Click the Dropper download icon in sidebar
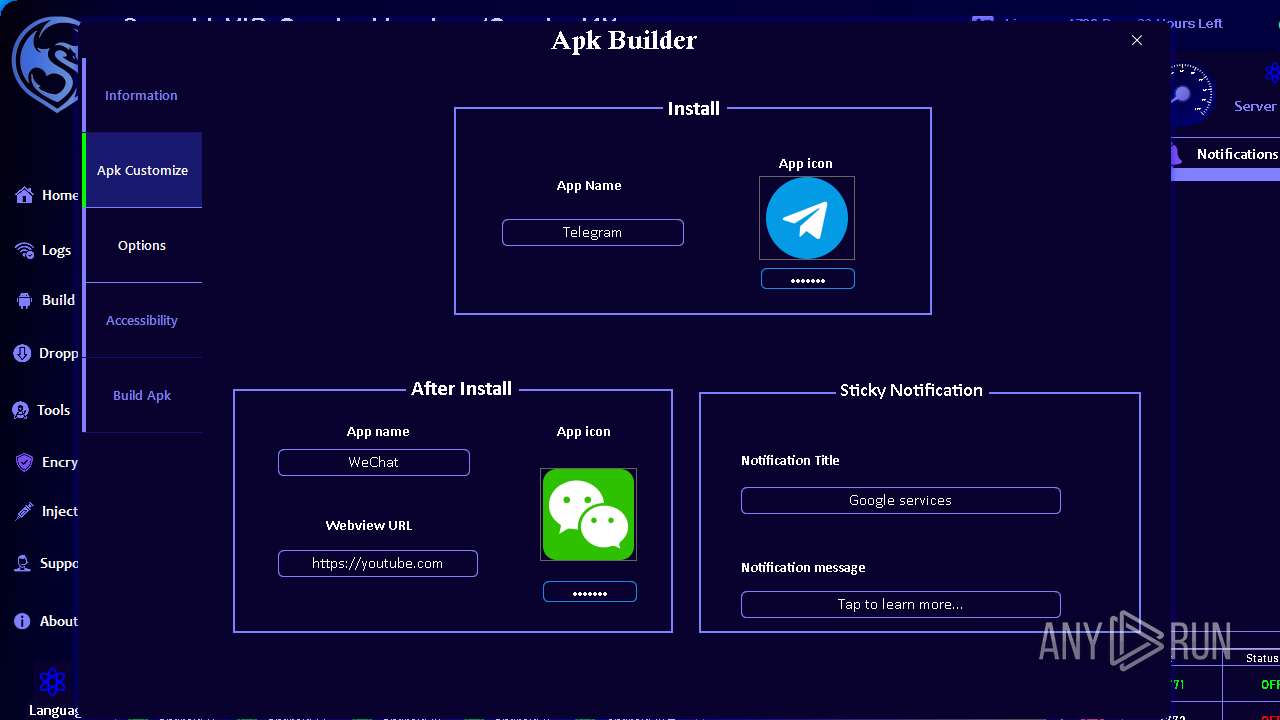Image resolution: width=1280 pixels, height=720 pixels. coord(22,353)
